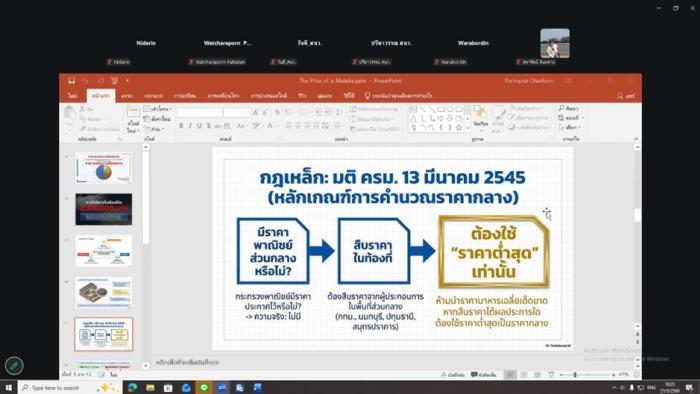Select the Text Box shape in shapes gallery
The image size is (700, 394).
413,109
